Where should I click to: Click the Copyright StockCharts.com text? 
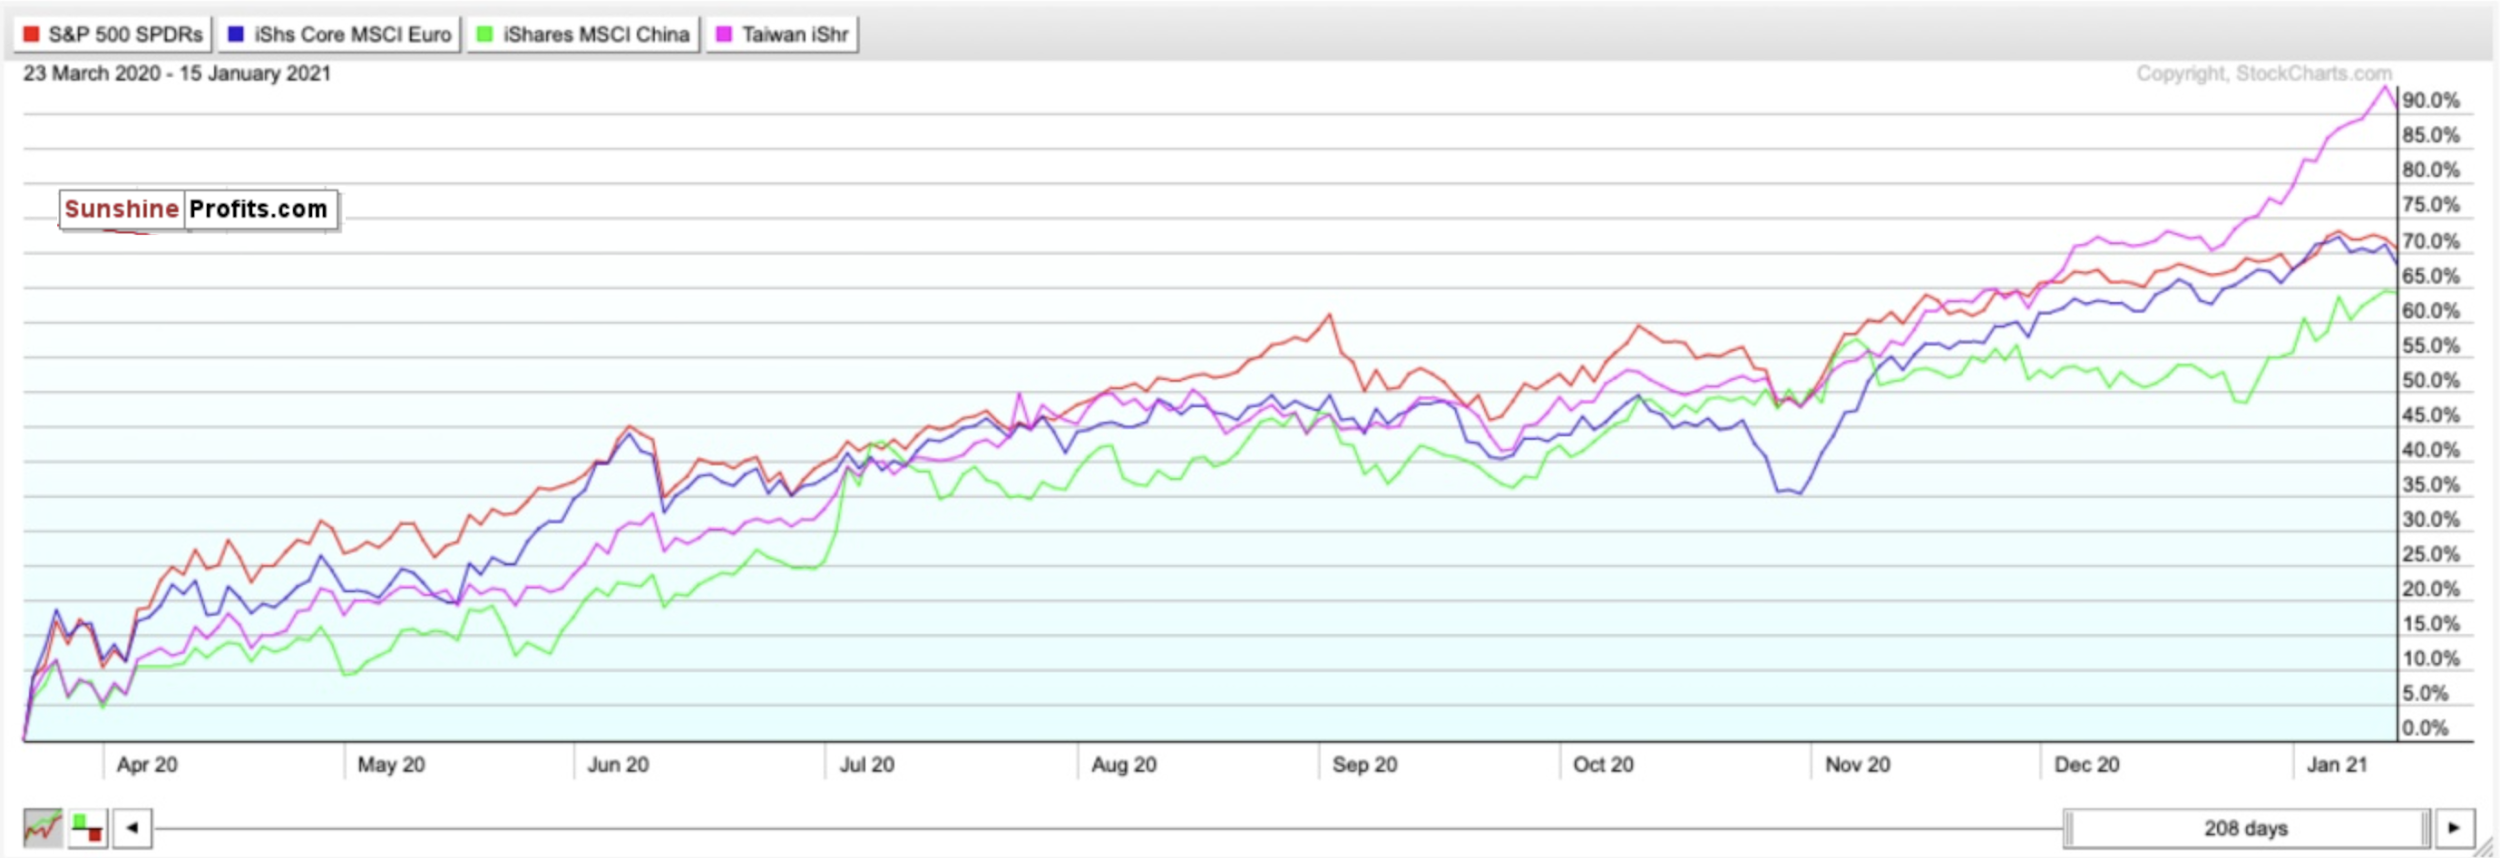point(2264,73)
